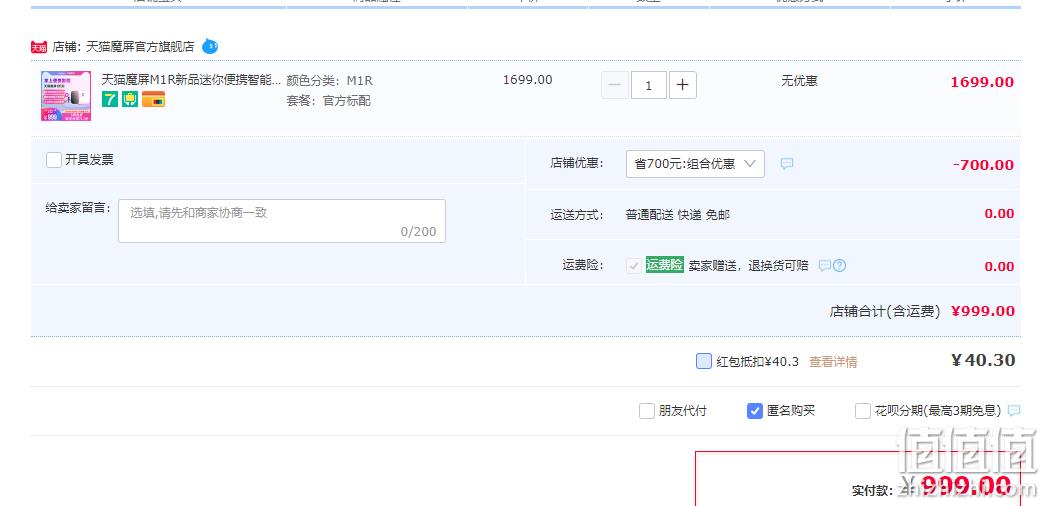Toggle the 运费险 checkbox
The height and width of the screenshot is (506, 1046).
(x=634, y=265)
